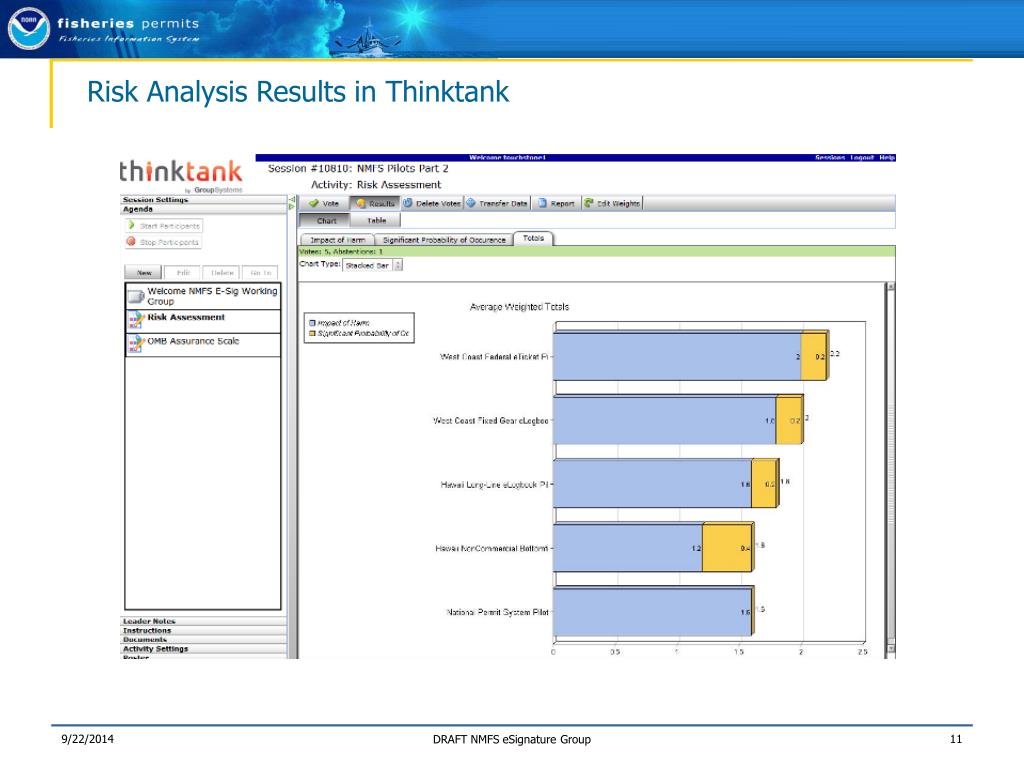
Task: Click the Help link in the top bar
Action: coord(887,157)
